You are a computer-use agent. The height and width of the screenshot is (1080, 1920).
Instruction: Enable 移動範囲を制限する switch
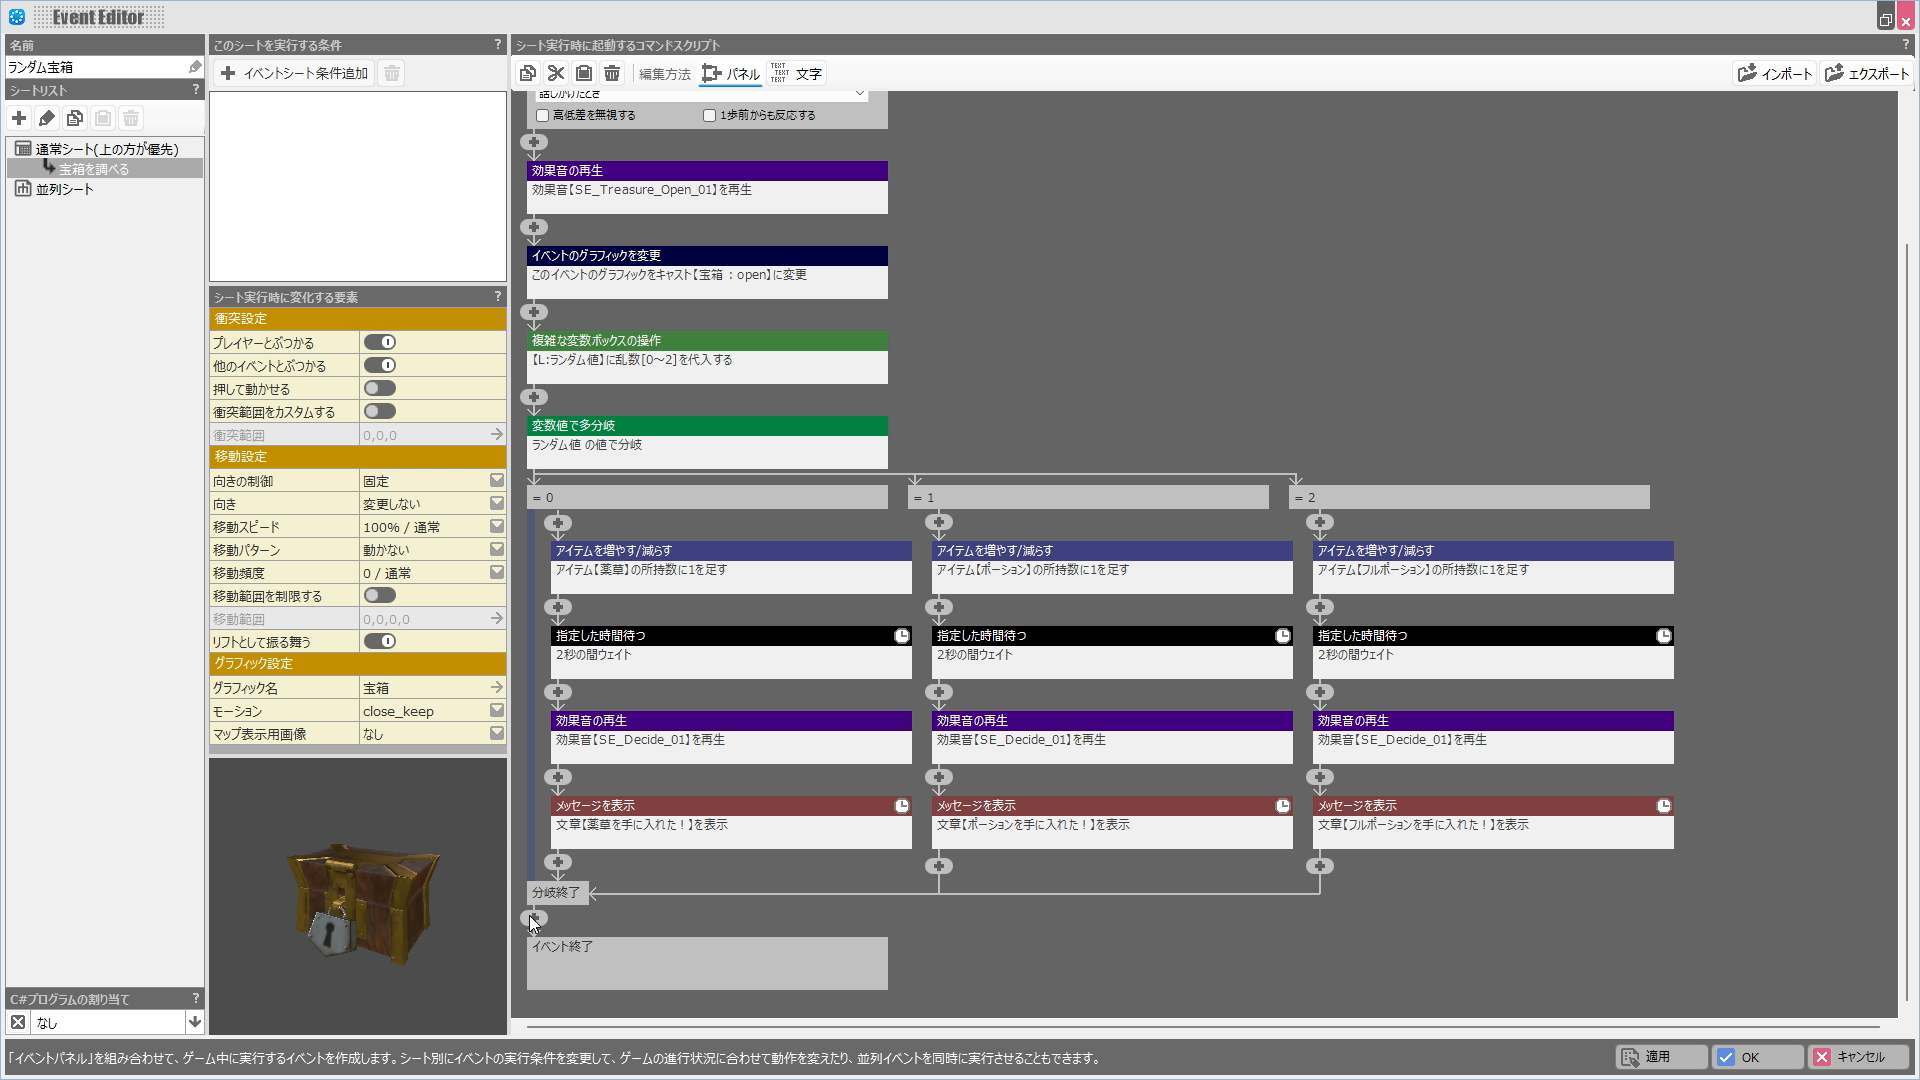click(380, 595)
